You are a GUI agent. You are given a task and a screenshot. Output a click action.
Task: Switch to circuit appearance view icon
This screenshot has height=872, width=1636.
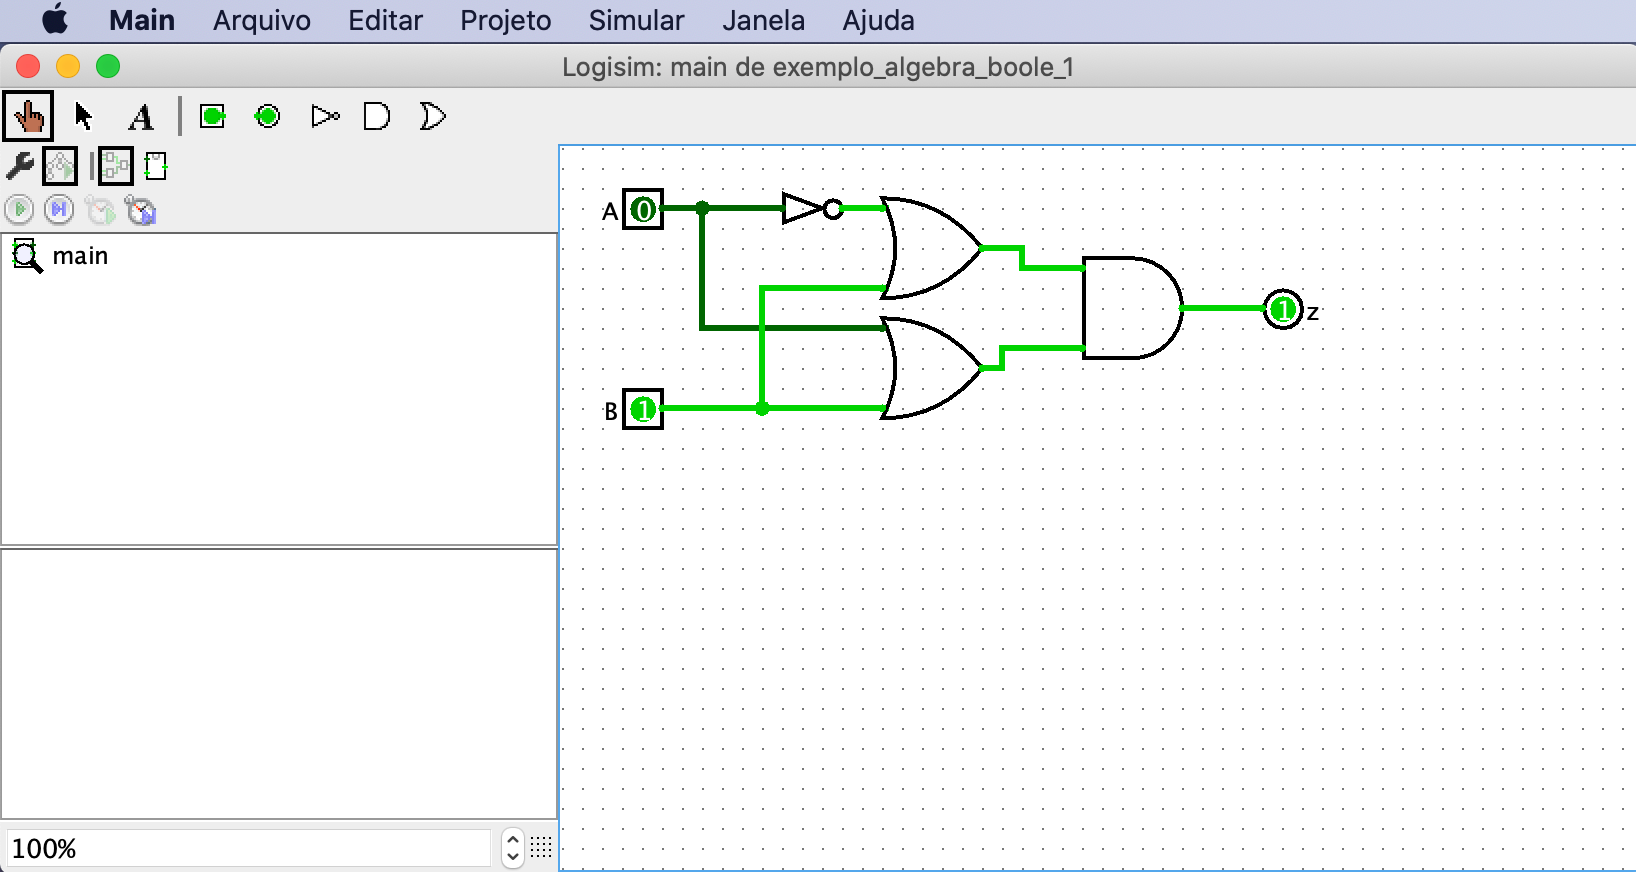point(155,166)
